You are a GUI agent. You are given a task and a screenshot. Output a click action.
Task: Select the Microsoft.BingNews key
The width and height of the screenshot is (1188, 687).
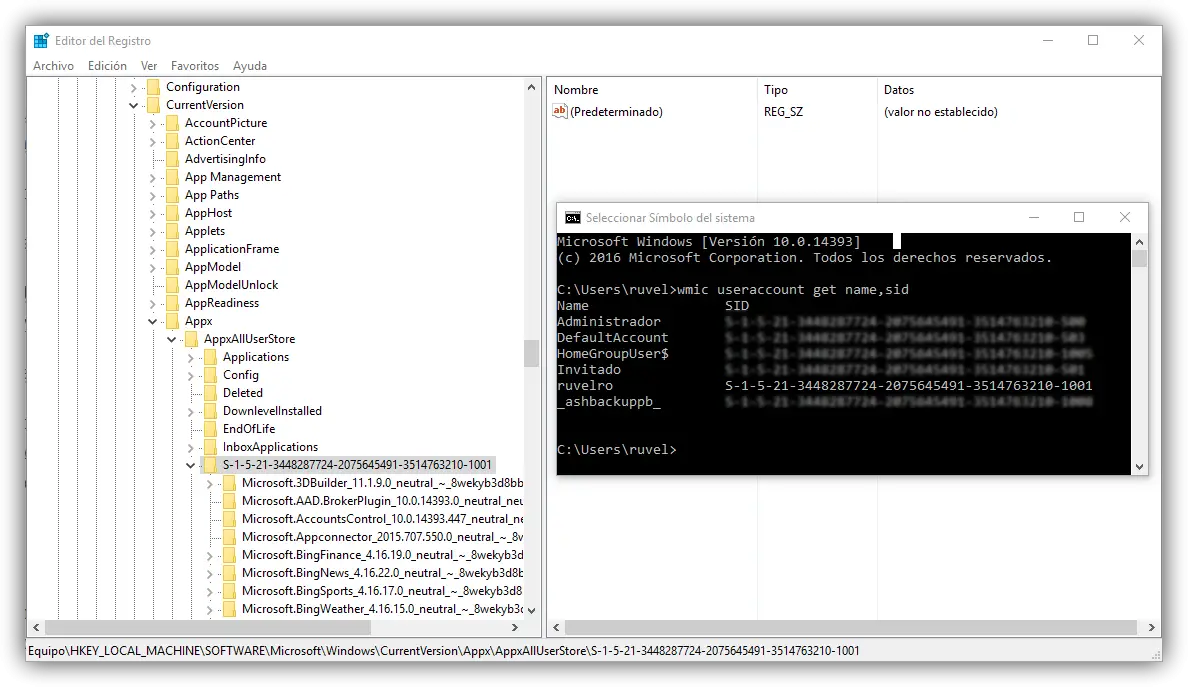382,573
